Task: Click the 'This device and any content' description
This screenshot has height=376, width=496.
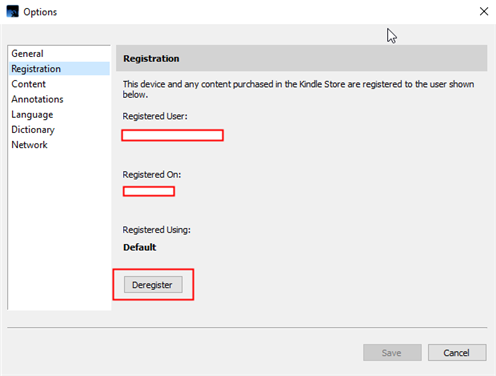Action: point(298,89)
